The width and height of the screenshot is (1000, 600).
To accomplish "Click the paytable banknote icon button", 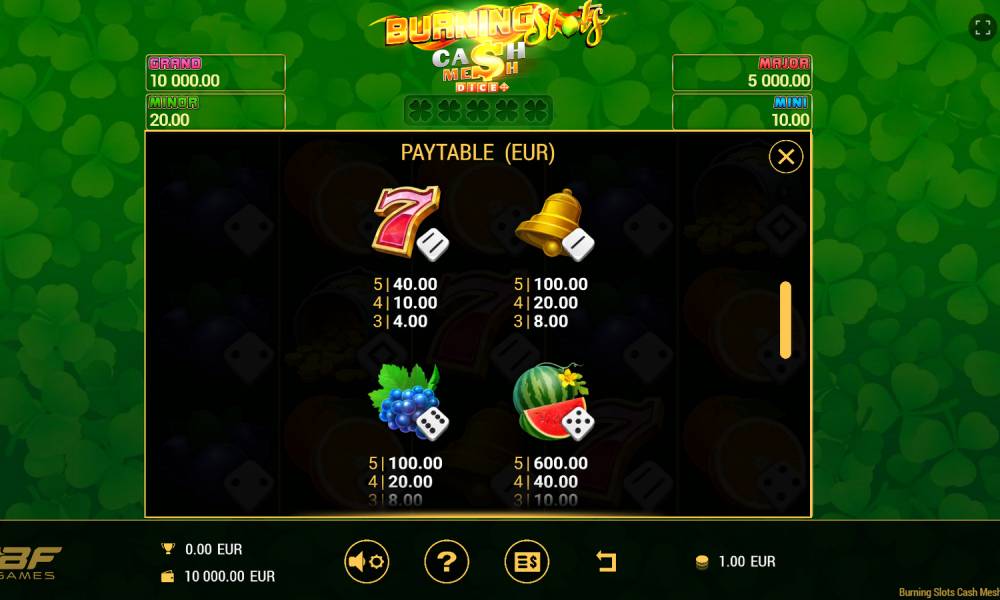I will tap(527, 562).
